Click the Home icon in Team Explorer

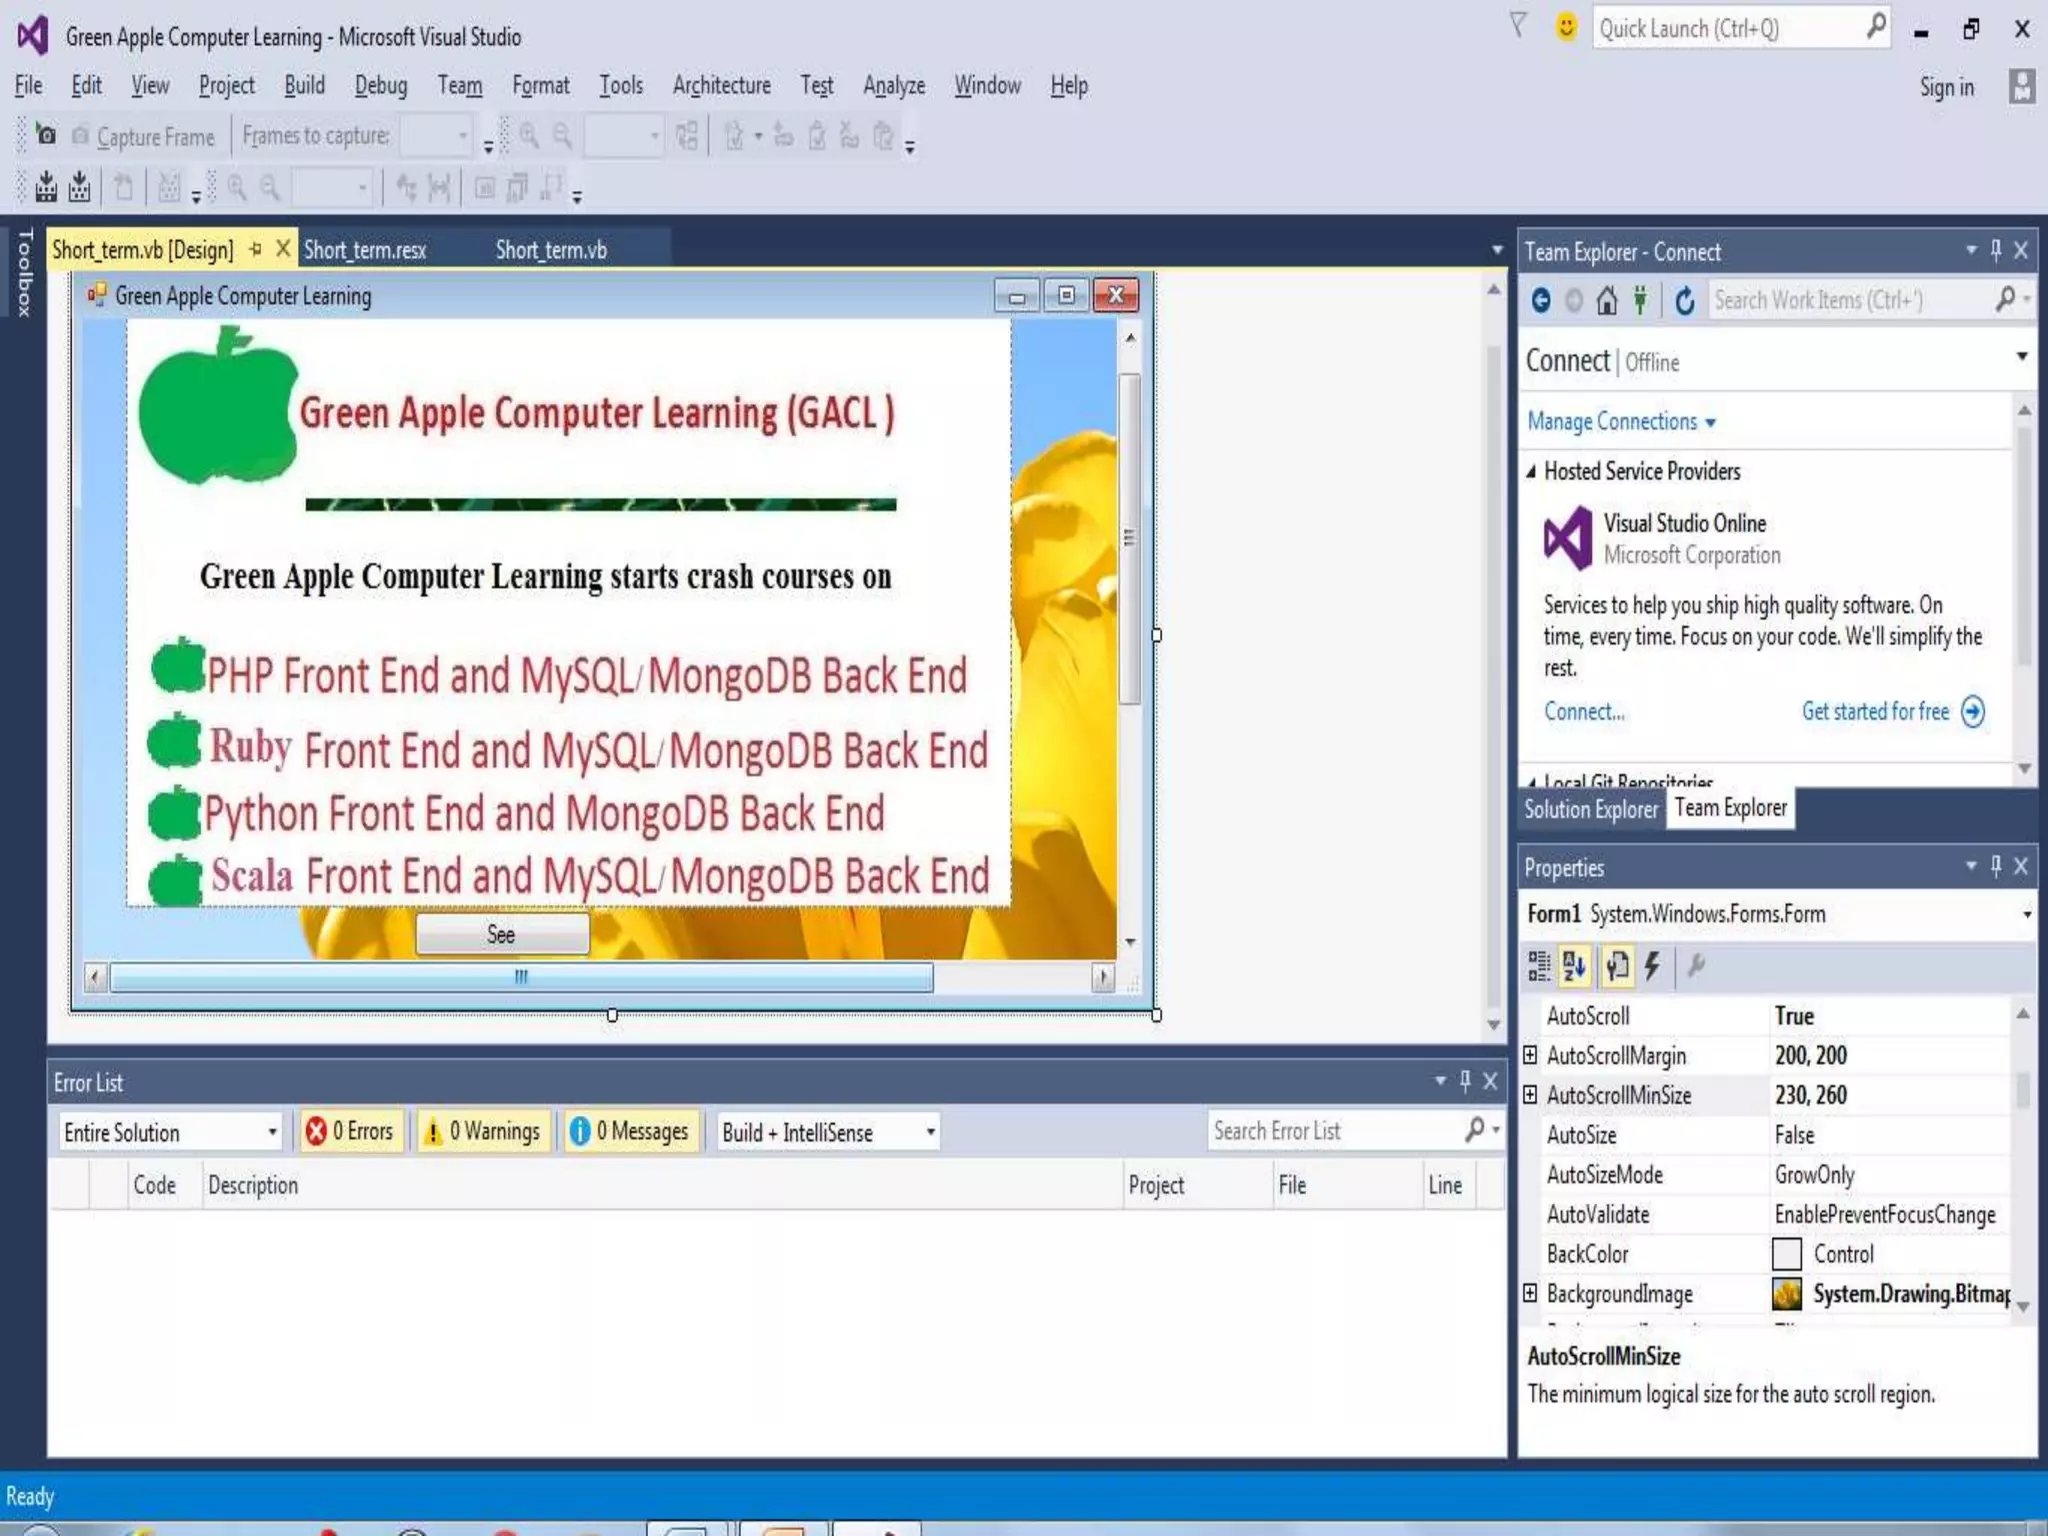pos(1606,300)
